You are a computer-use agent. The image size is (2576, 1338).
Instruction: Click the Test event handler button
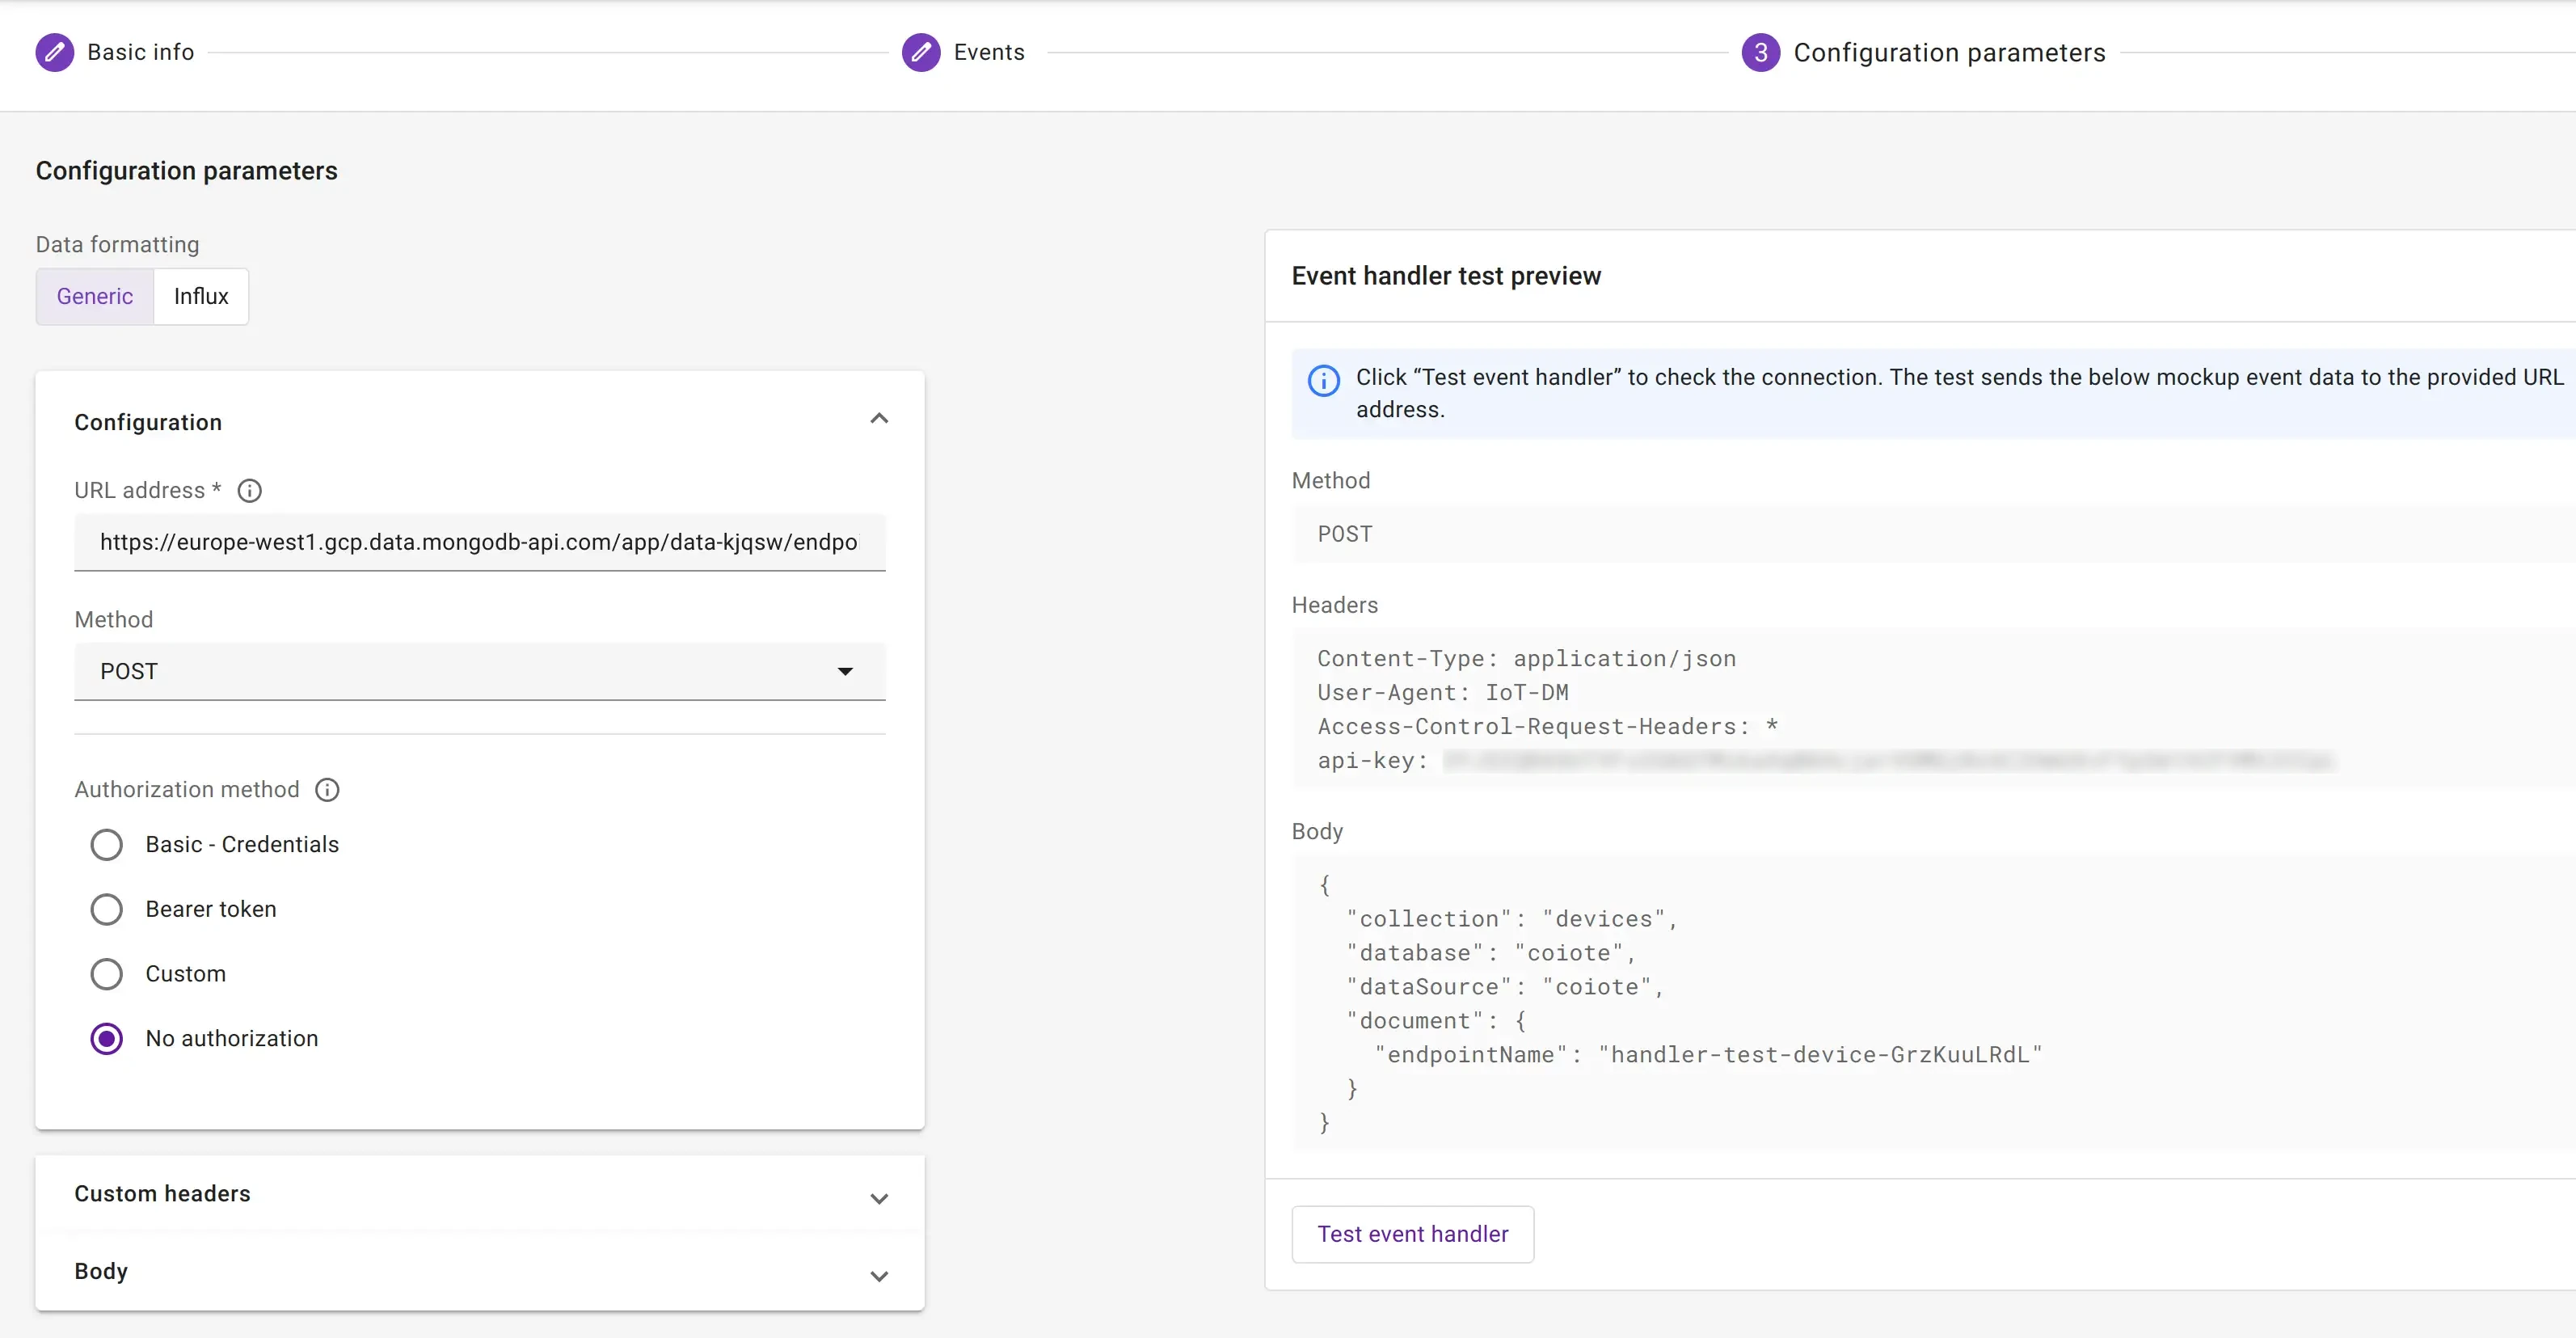point(1412,1234)
